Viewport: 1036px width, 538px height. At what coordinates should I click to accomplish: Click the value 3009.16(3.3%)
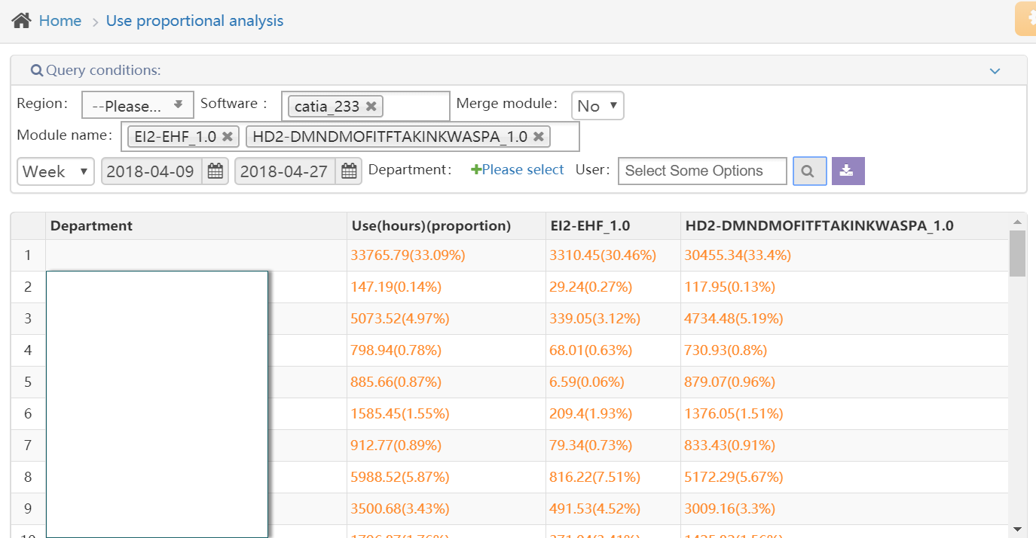tap(729, 509)
